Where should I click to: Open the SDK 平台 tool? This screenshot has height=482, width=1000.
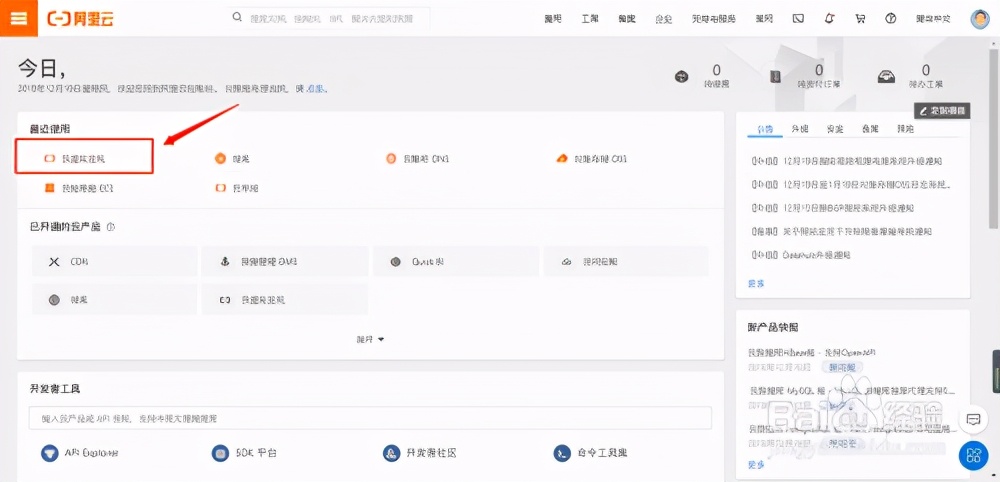tap(244, 453)
